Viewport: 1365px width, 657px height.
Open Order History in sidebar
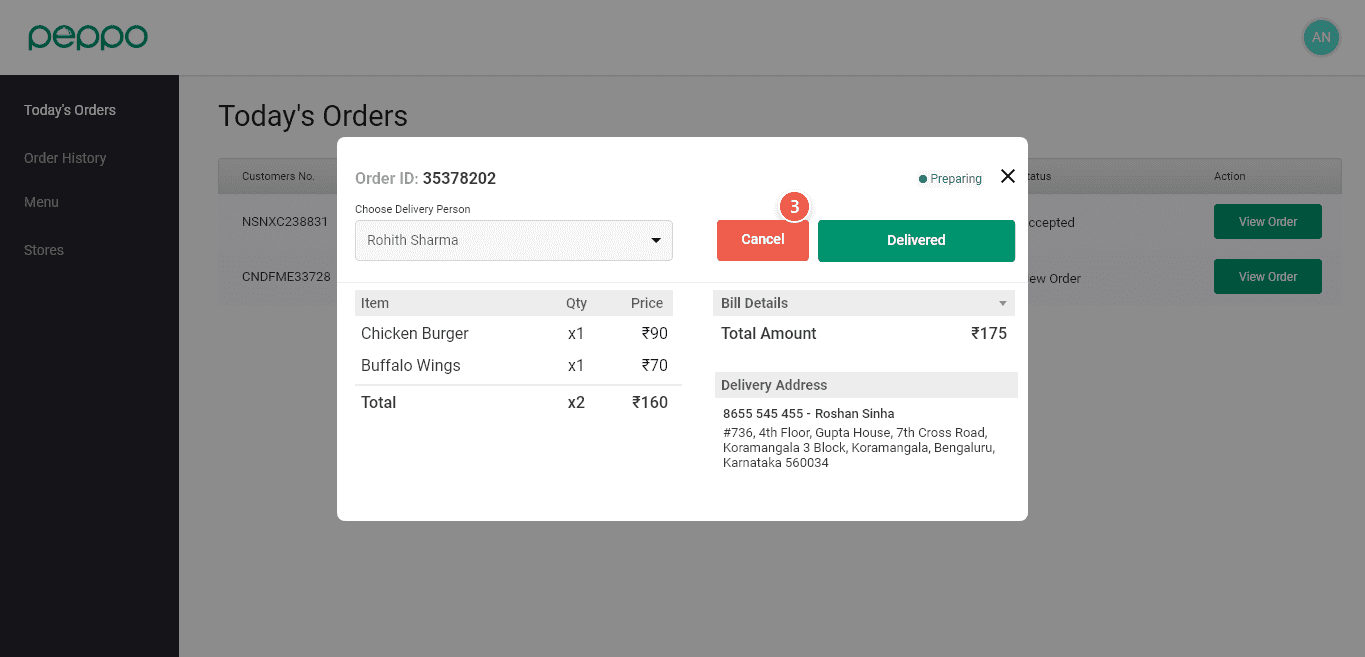[x=65, y=158]
